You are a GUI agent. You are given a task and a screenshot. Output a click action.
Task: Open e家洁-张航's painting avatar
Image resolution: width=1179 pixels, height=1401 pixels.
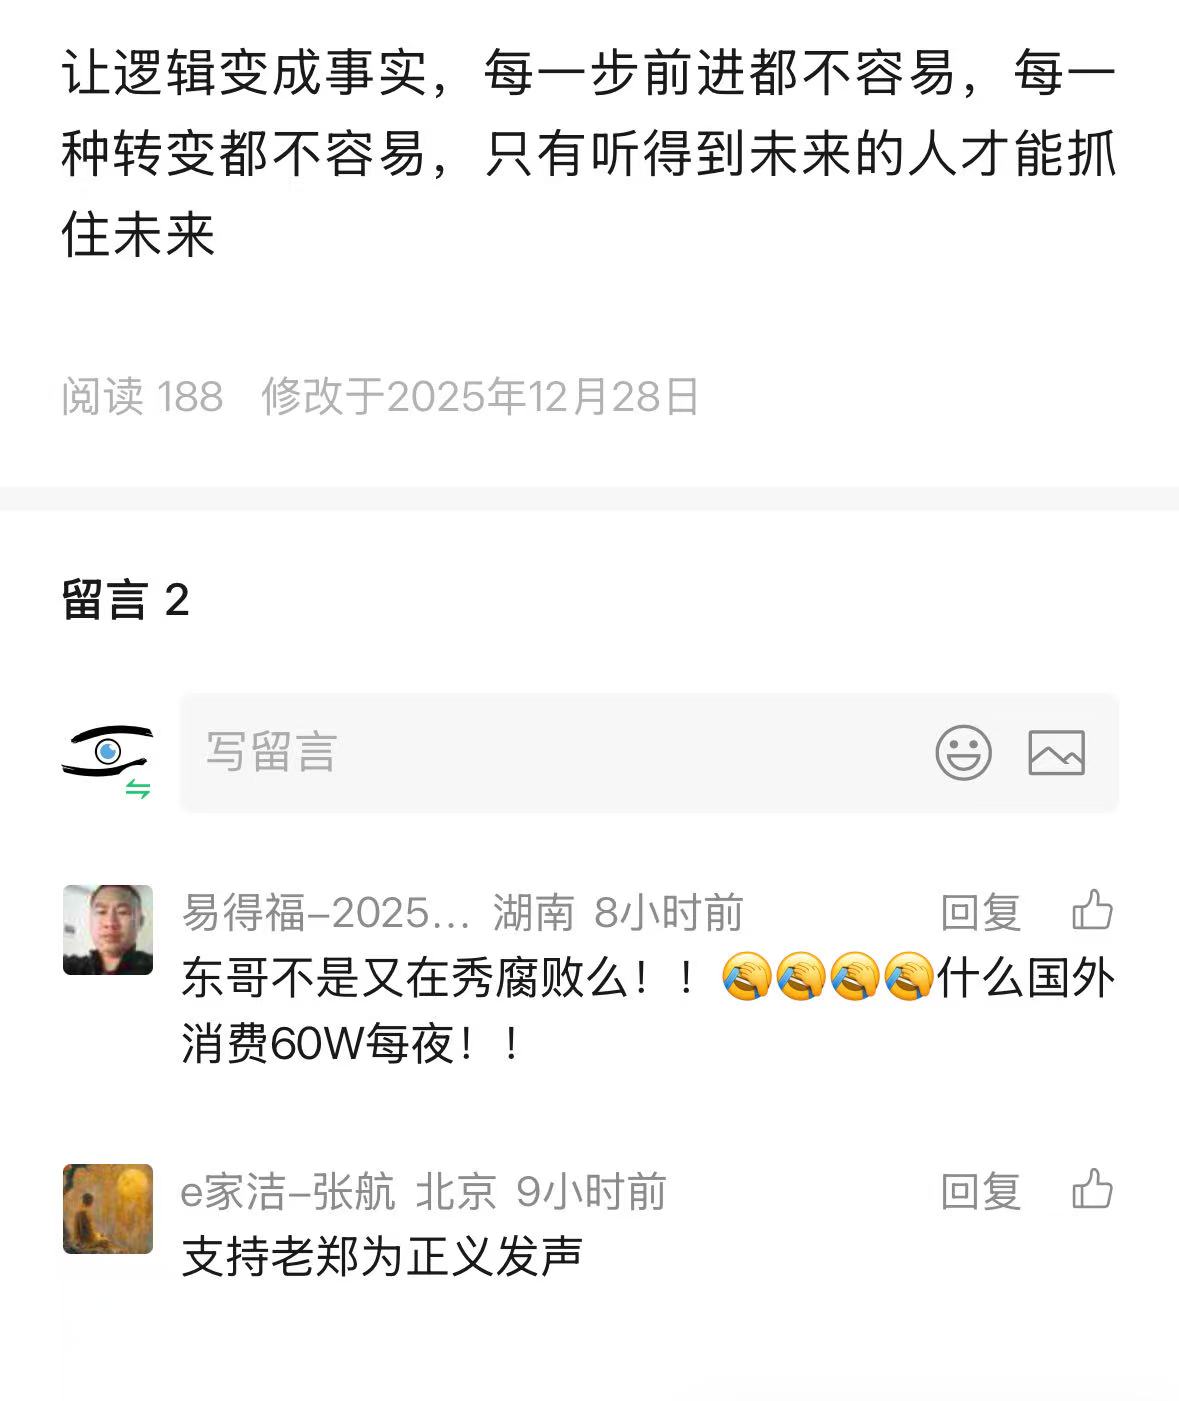pos(108,1208)
